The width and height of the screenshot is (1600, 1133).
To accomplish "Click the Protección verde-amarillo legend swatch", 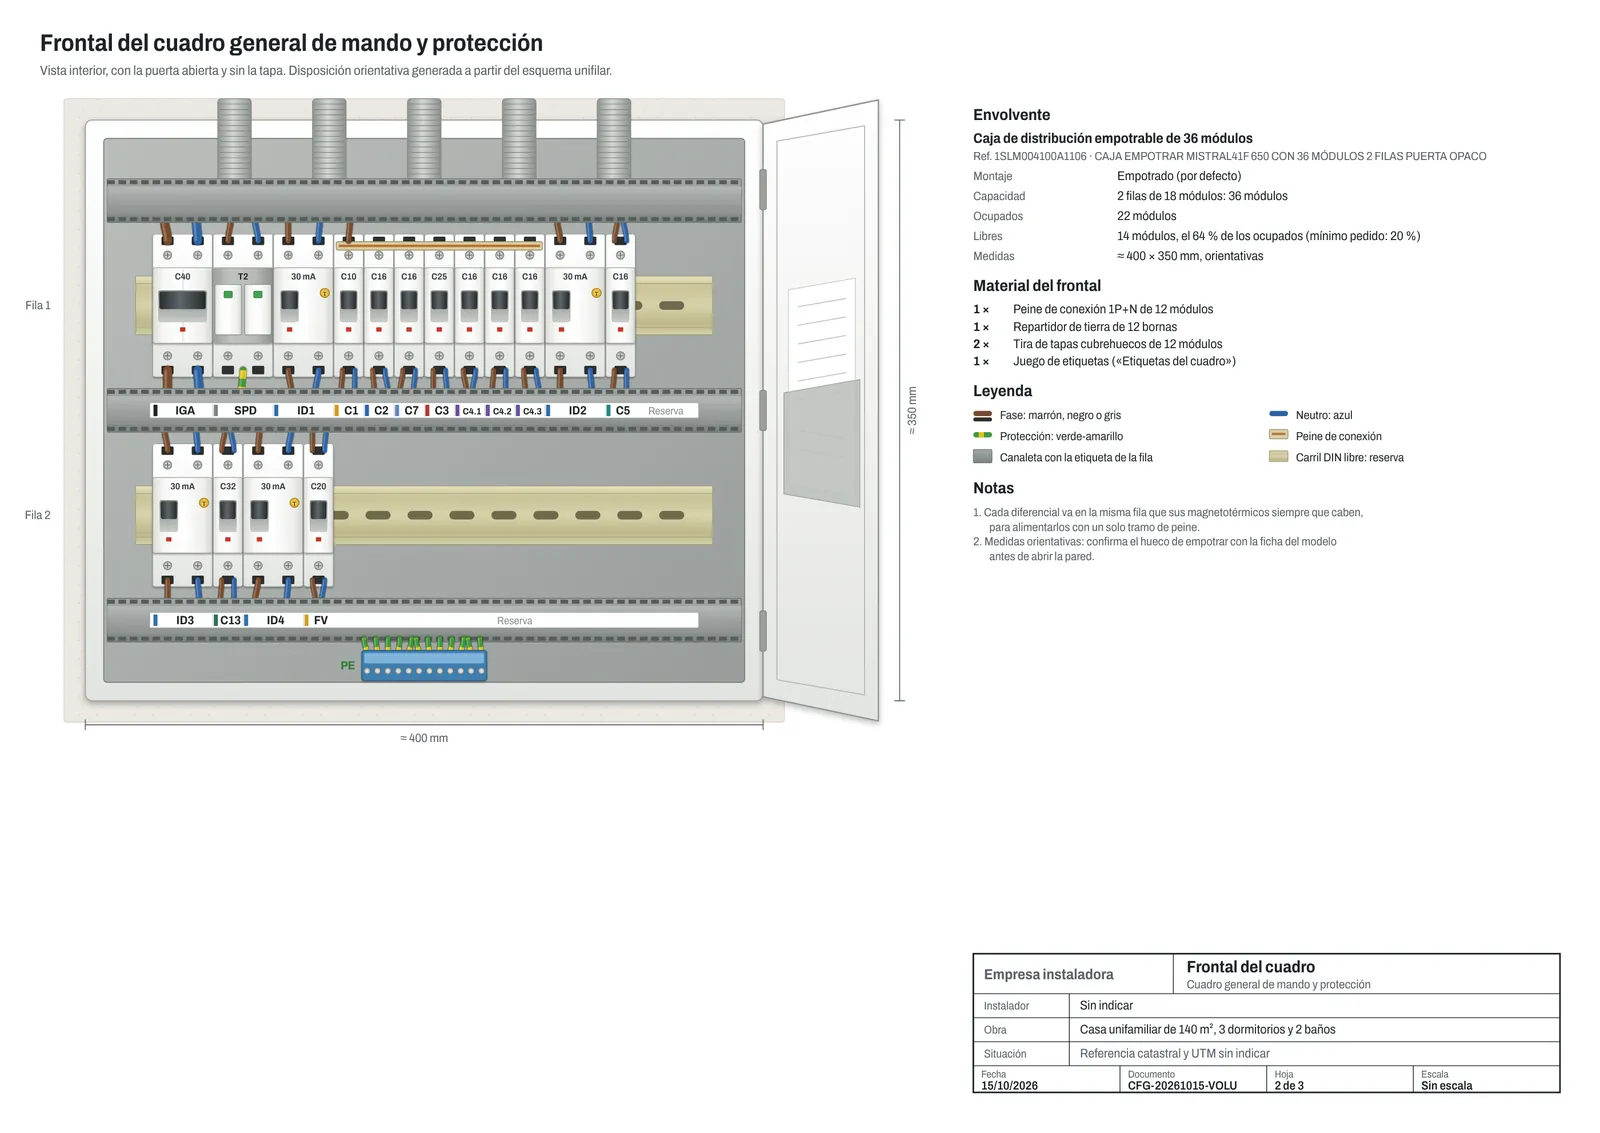I will click(x=983, y=435).
